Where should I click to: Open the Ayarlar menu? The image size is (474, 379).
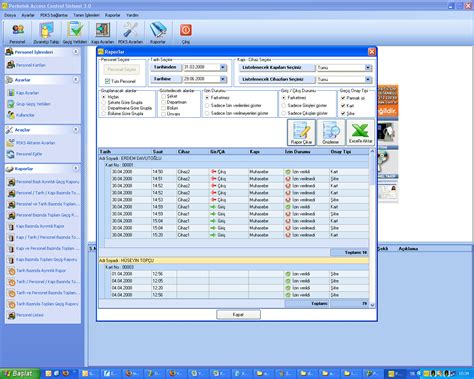pyautogui.click(x=28, y=15)
